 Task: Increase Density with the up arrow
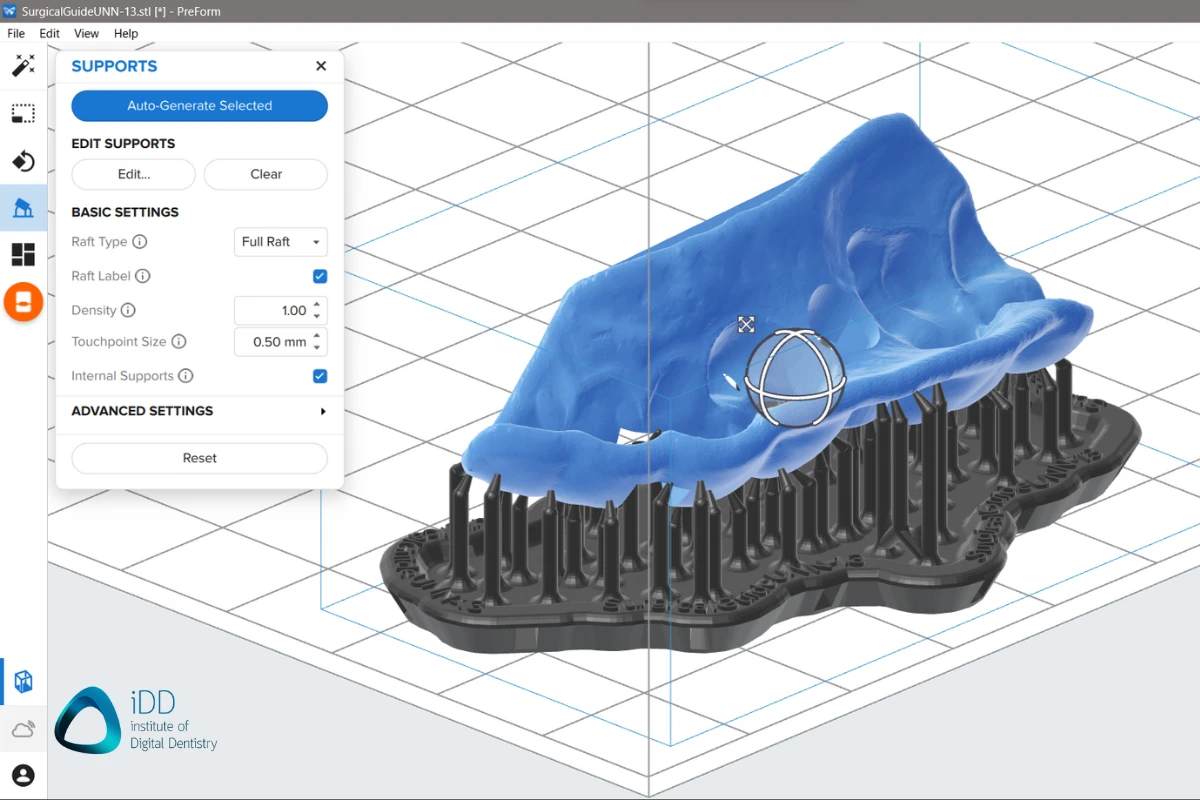point(317,305)
